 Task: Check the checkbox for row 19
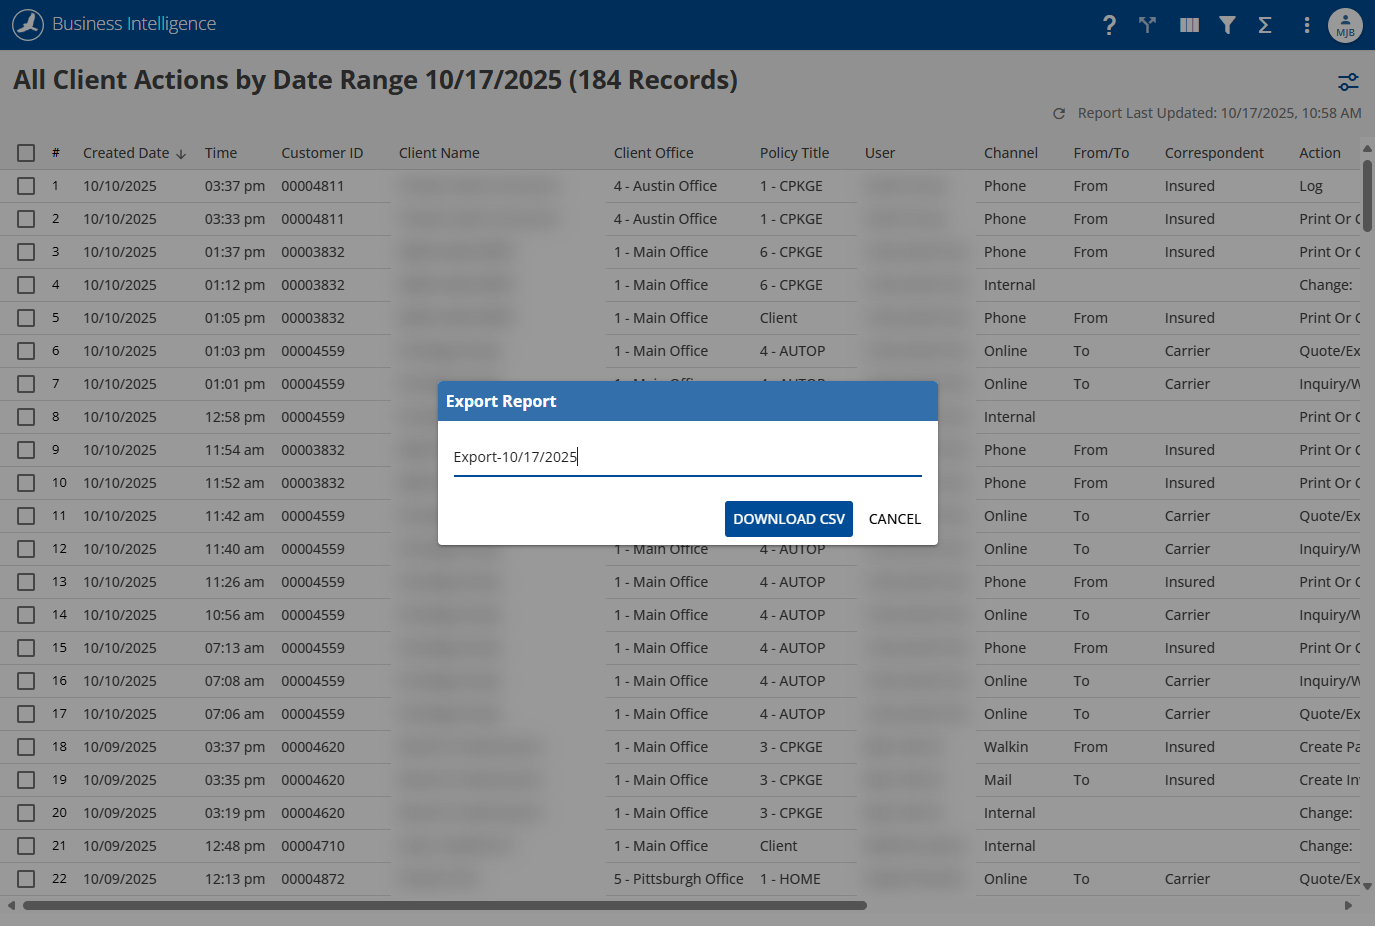pyautogui.click(x=26, y=780)
